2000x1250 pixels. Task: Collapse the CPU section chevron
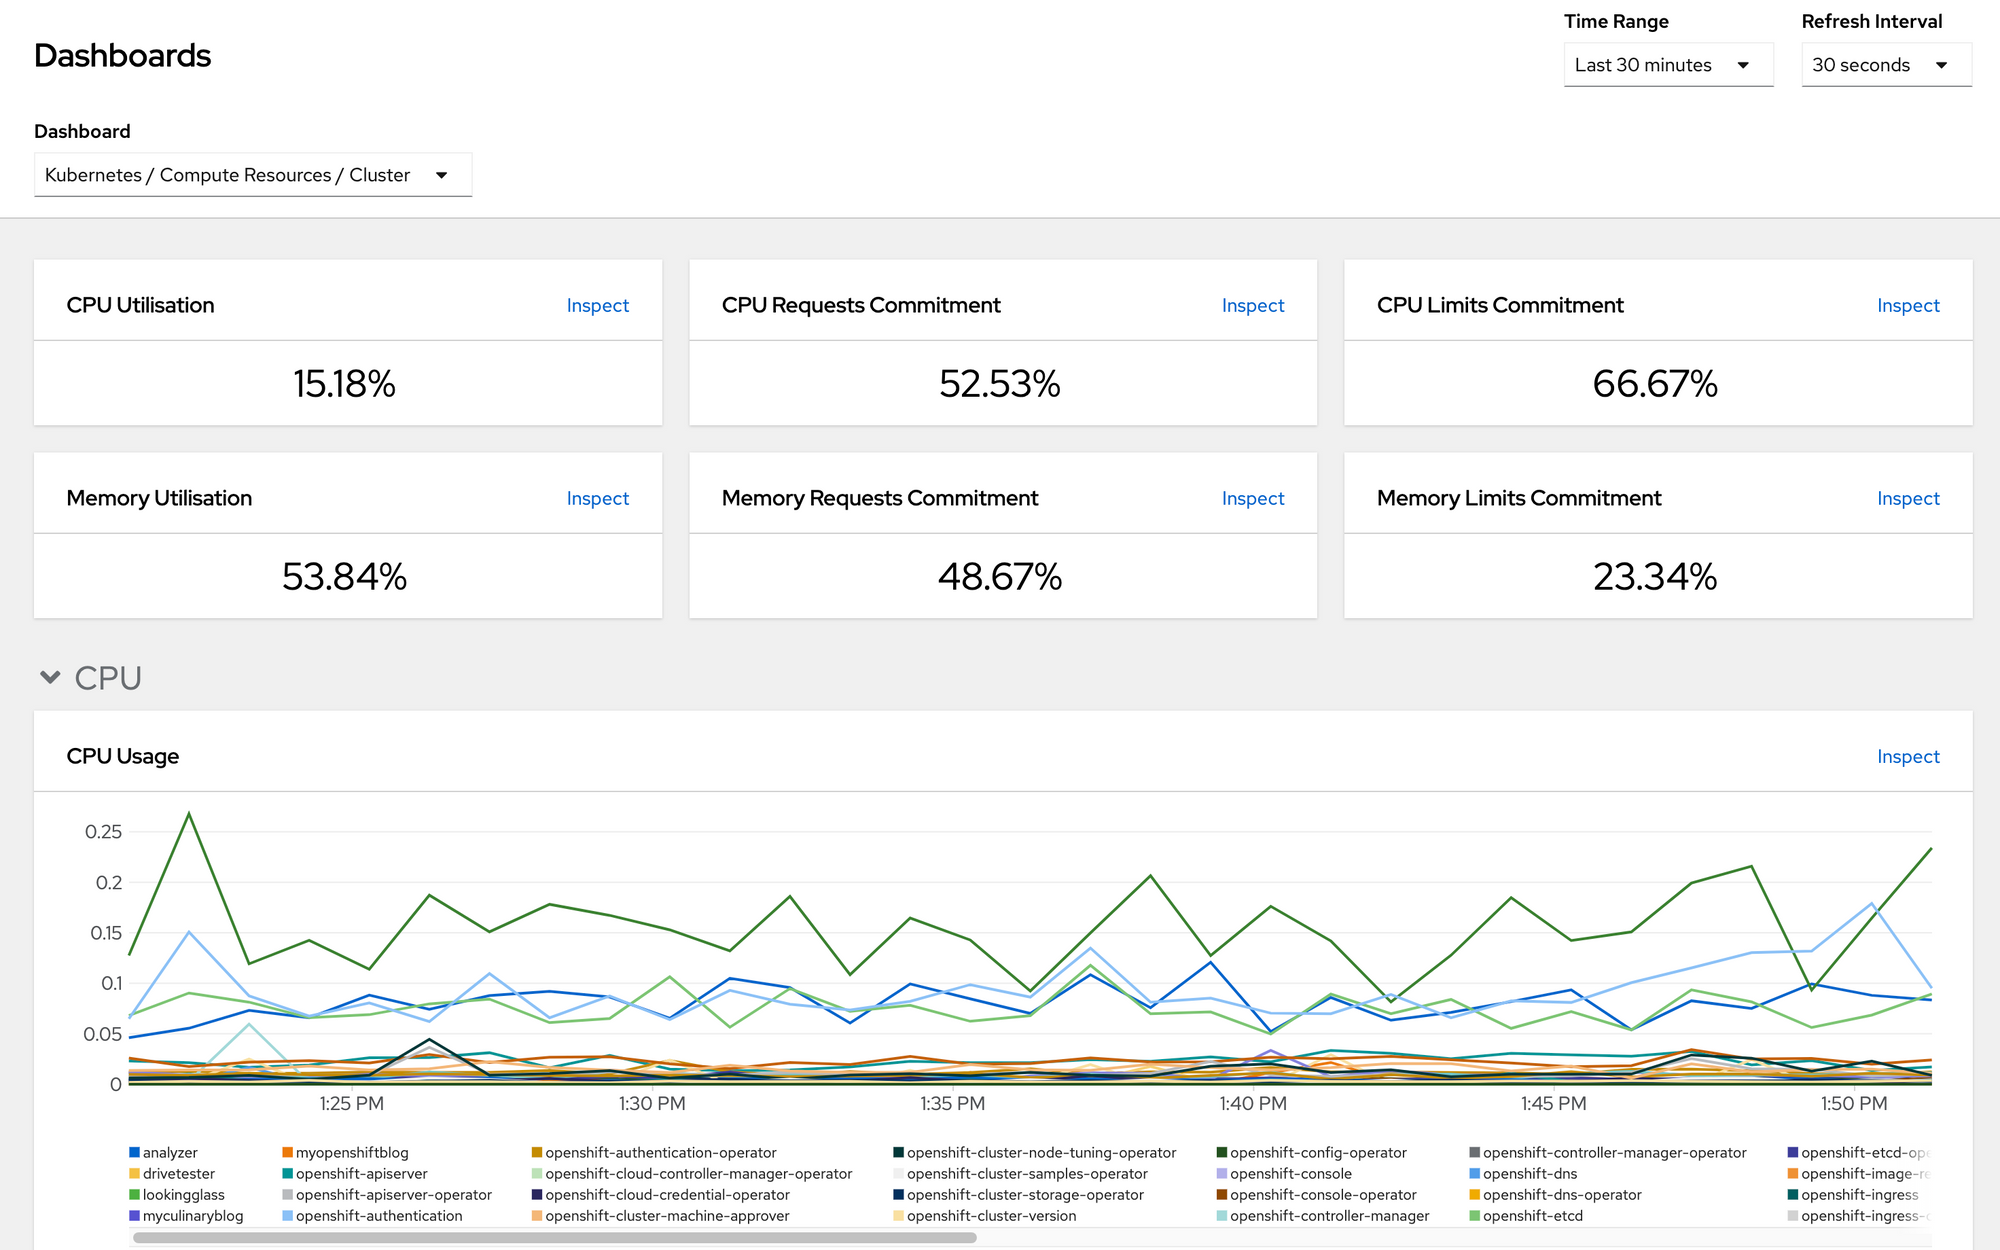click(x=50, y=678)
